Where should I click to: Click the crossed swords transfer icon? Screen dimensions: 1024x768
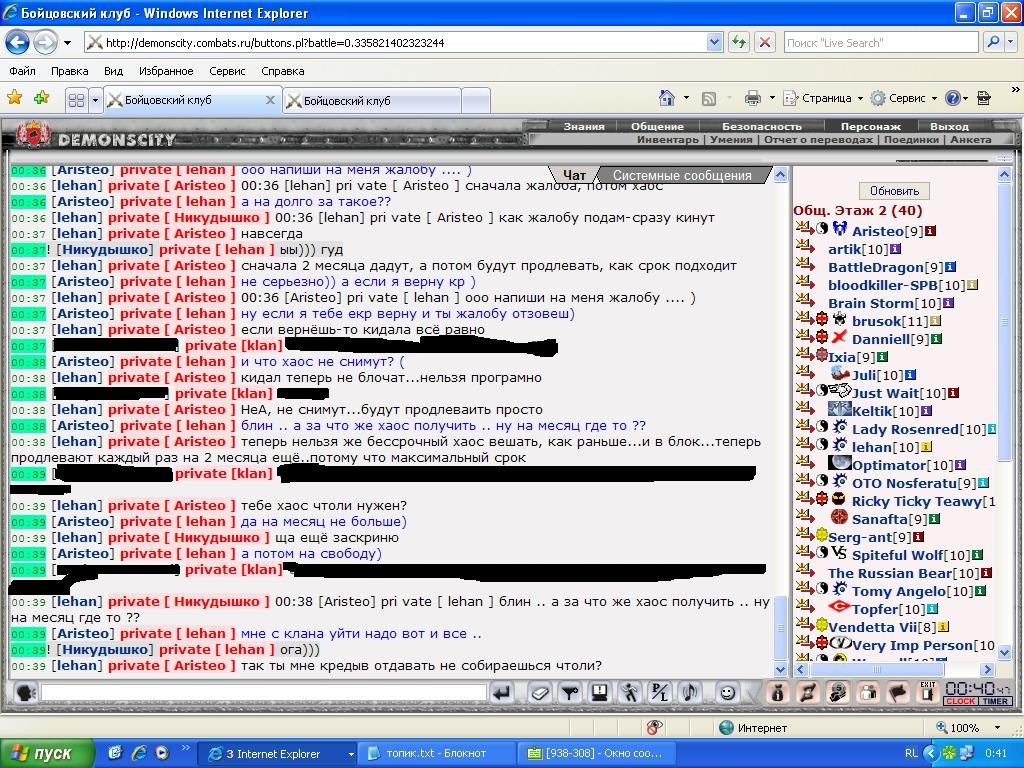click(x=807, y=692)
